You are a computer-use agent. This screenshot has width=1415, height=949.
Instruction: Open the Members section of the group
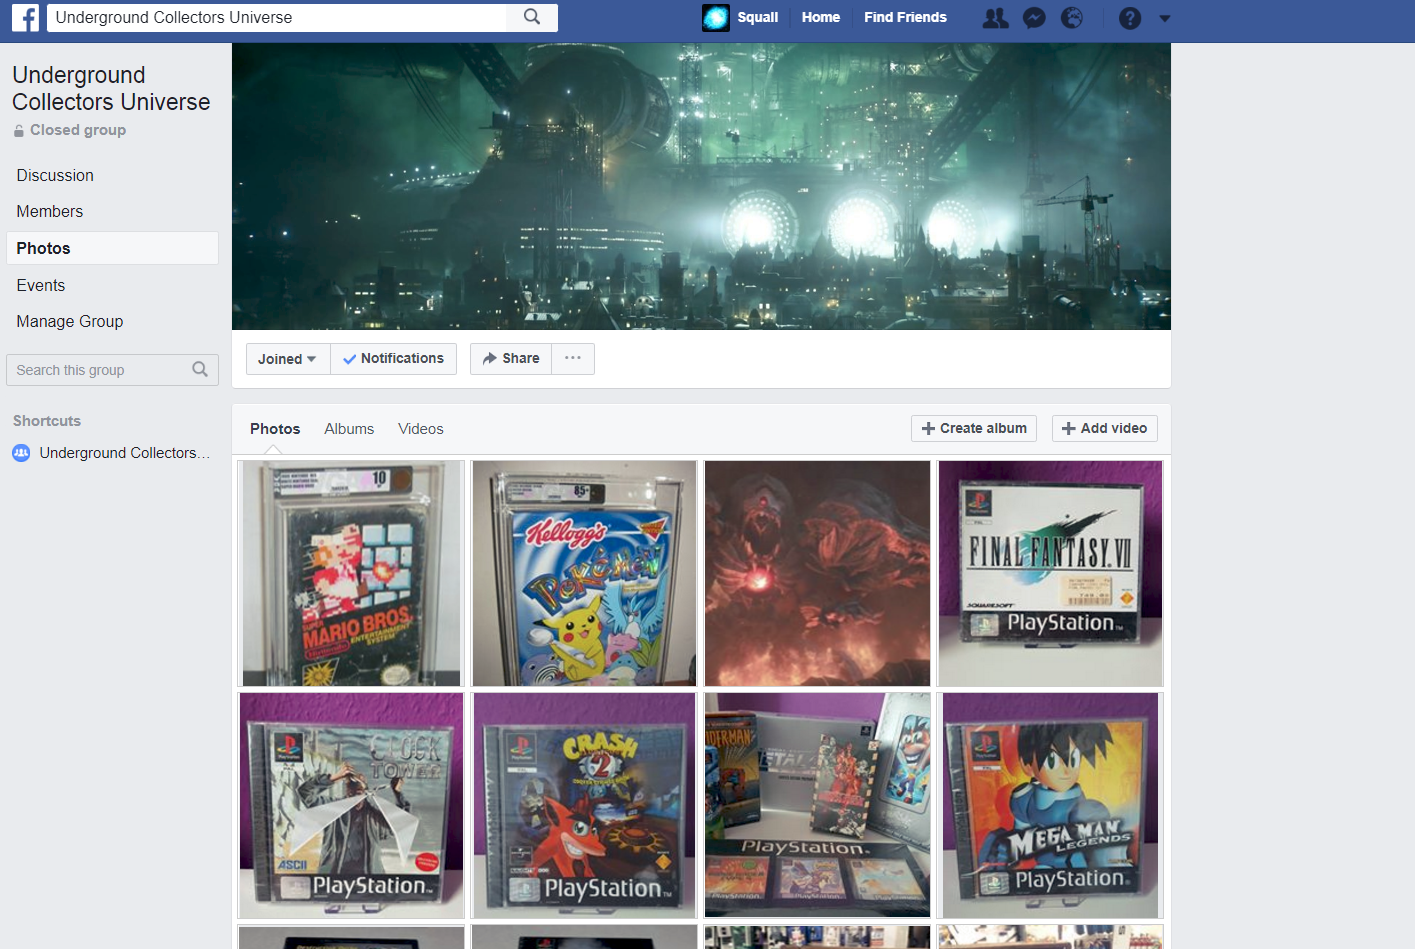pos(50,211)
